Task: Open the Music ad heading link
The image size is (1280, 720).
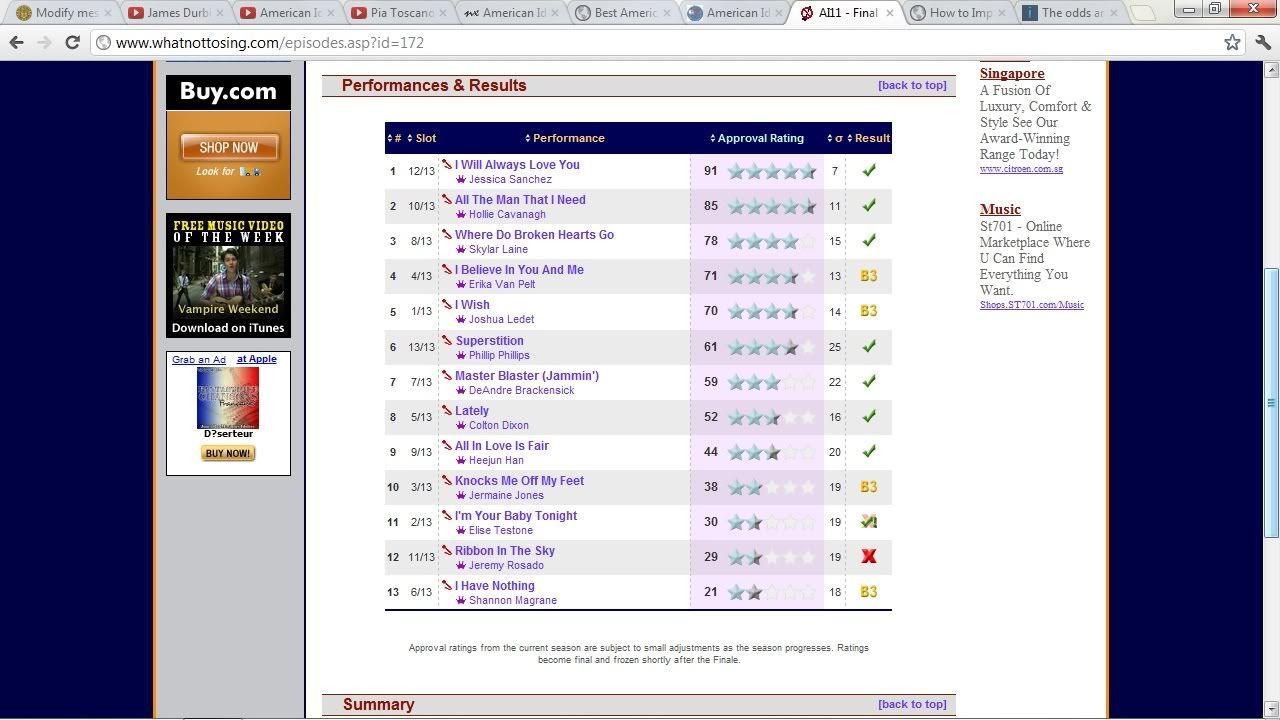Action: (x=1000, y=210)
